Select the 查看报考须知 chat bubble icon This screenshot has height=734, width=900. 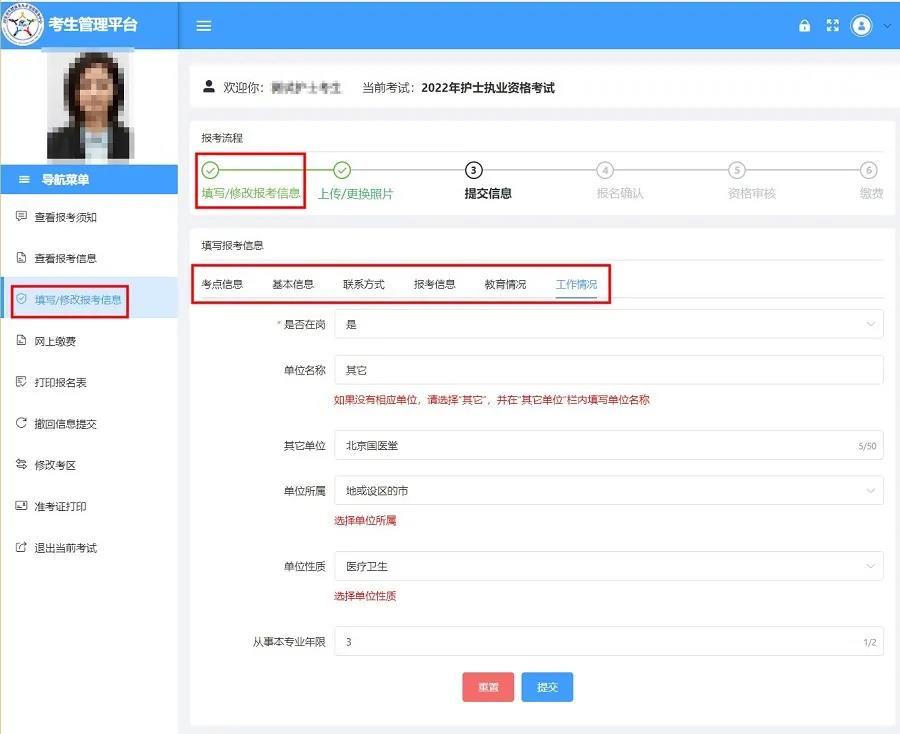(22, 217)
